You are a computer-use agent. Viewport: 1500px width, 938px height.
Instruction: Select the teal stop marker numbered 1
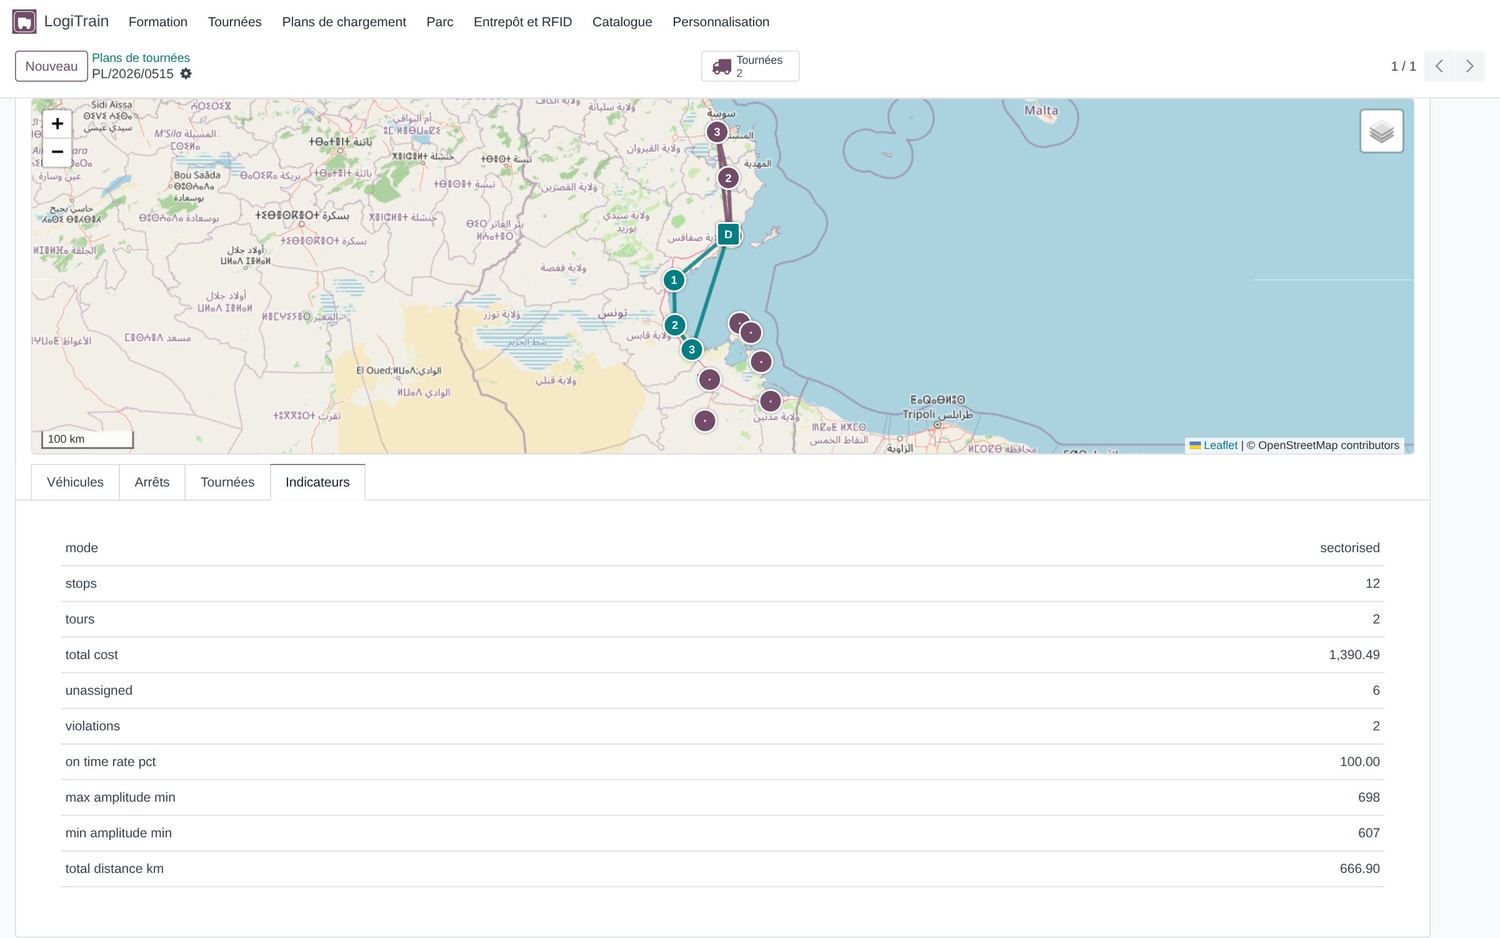coord(674,281)
